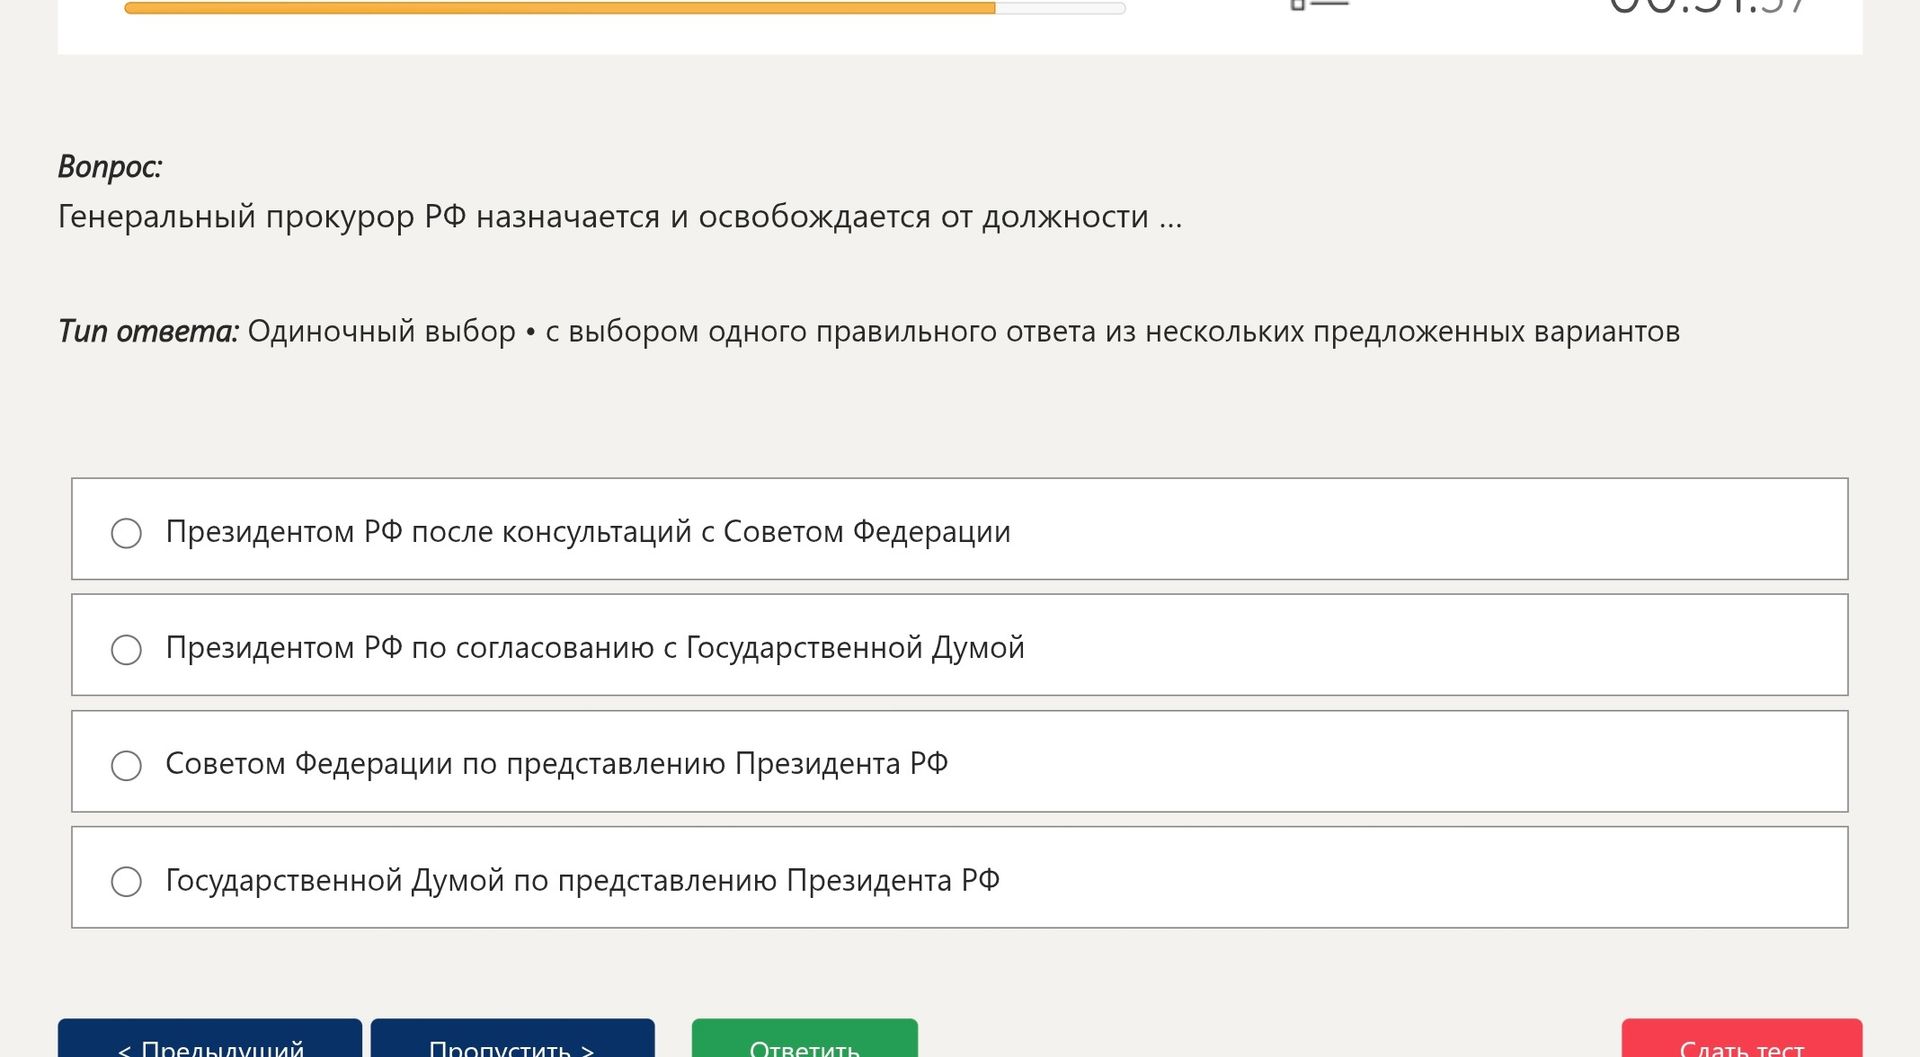This screenshot has height=1057, width=1920.
Task: Select radio 'Государственной Думой по представлению Президента РФ'
Action: pos(126,881)
